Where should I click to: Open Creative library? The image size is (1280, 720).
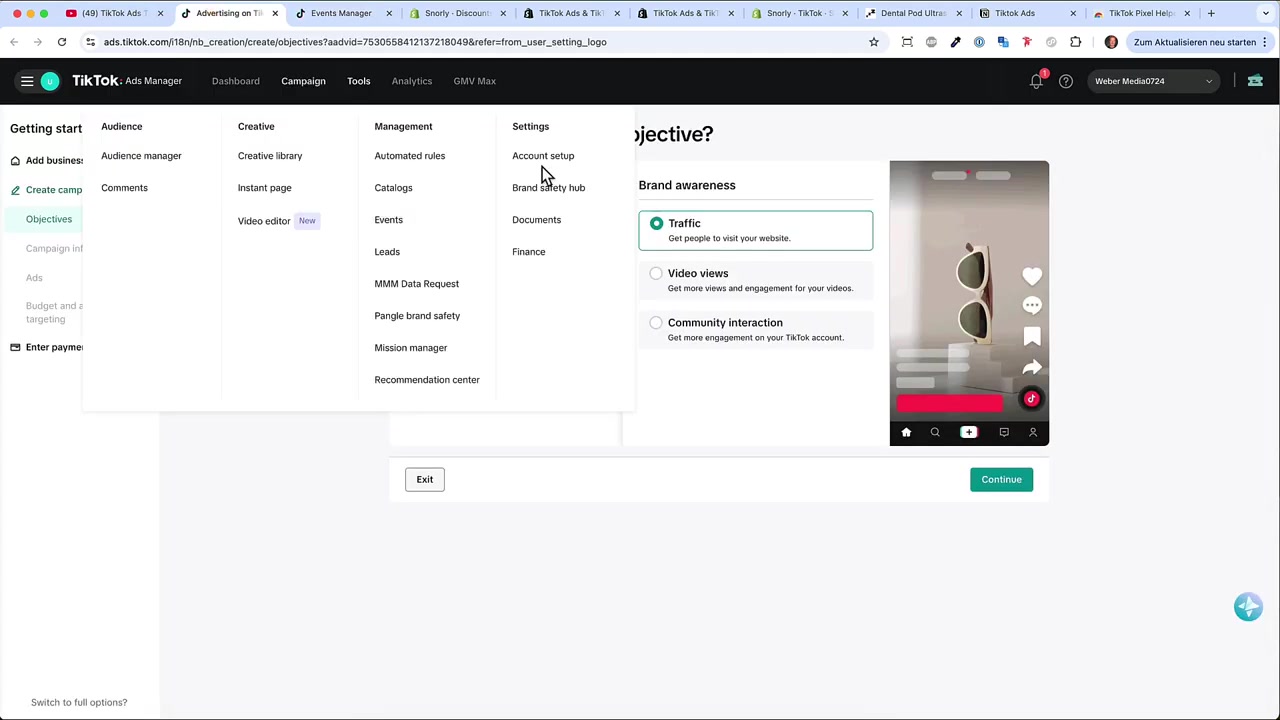point(270,156)
